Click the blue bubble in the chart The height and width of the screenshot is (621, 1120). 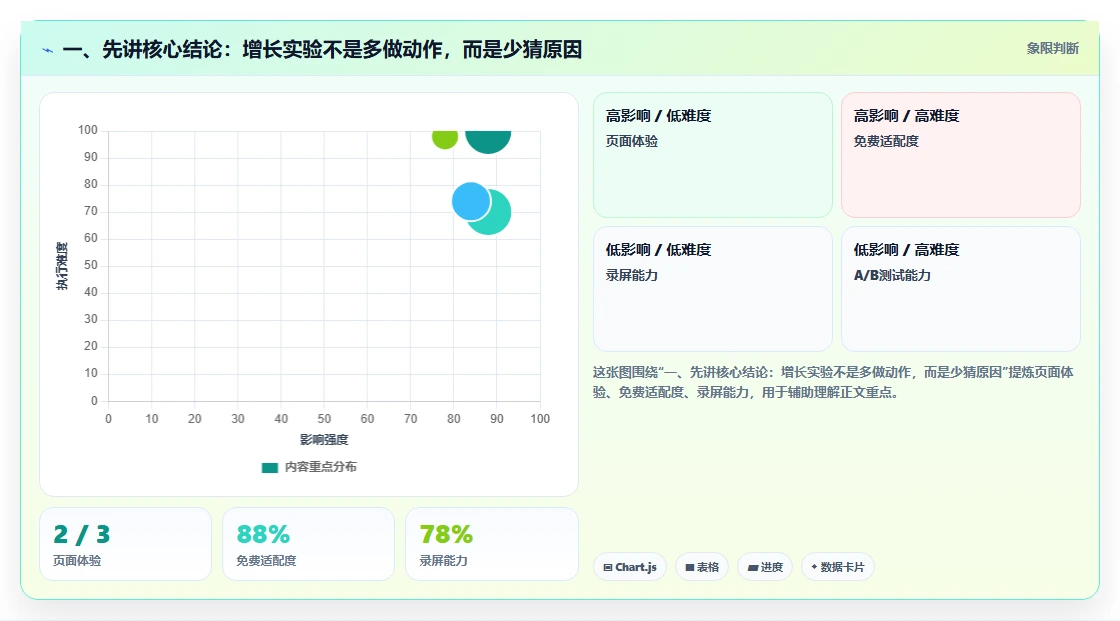(x=471, y=202)
